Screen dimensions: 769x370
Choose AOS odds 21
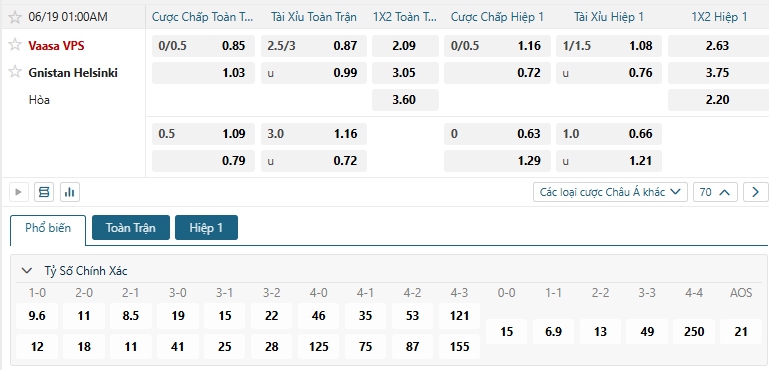(x=741, y=332)
